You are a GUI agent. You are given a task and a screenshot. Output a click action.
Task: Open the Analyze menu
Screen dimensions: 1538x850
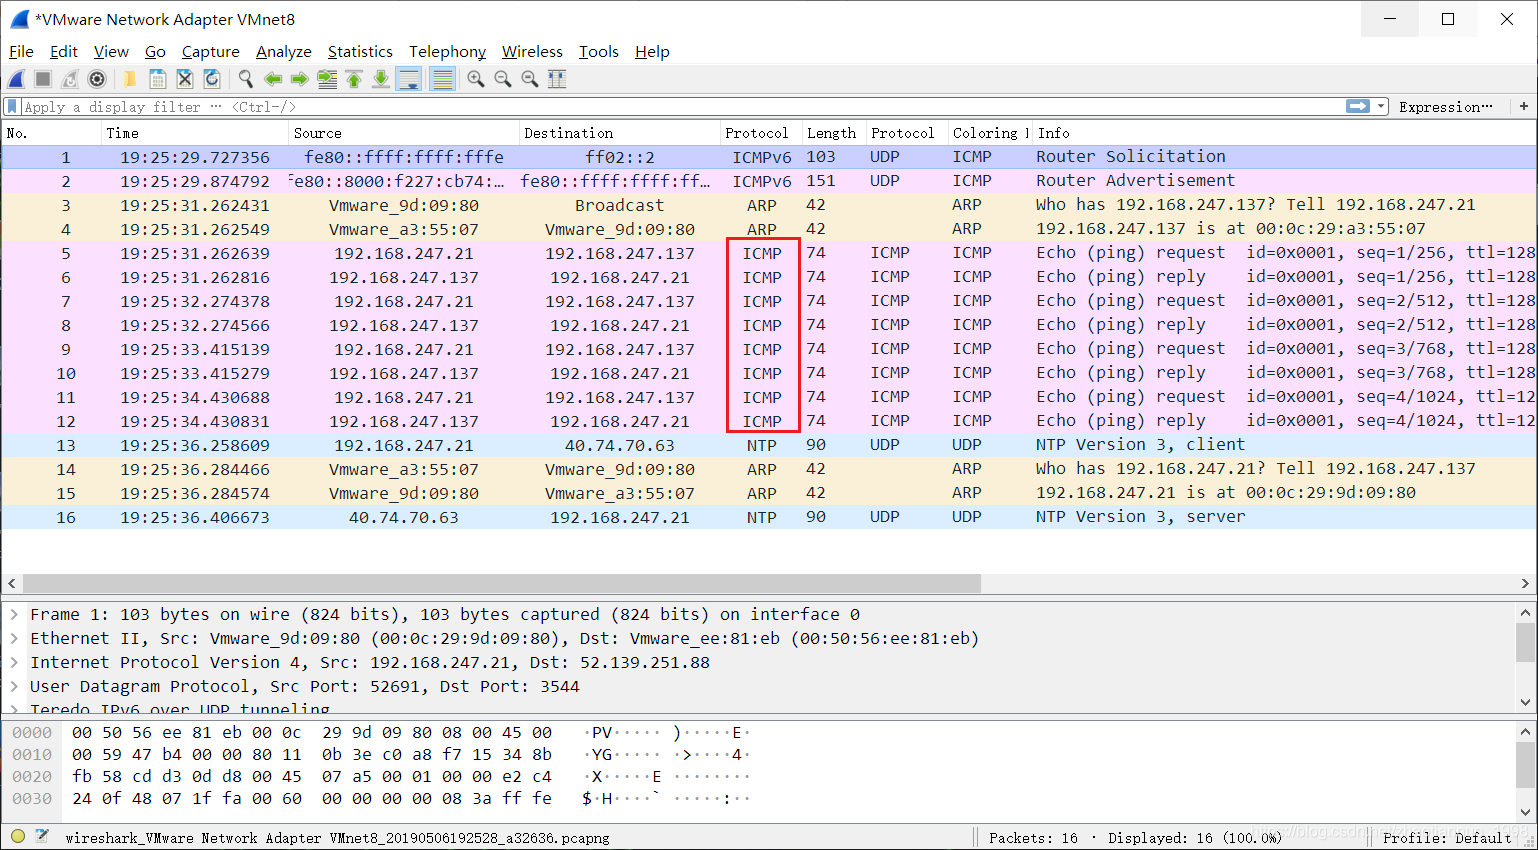click(284, 52)
